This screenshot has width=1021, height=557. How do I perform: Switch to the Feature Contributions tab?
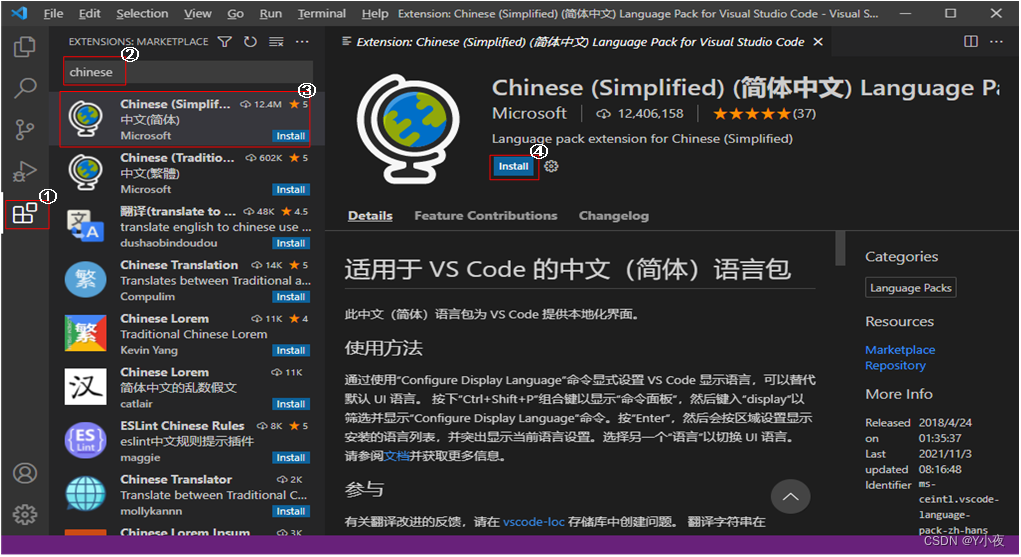coord(486,216)
